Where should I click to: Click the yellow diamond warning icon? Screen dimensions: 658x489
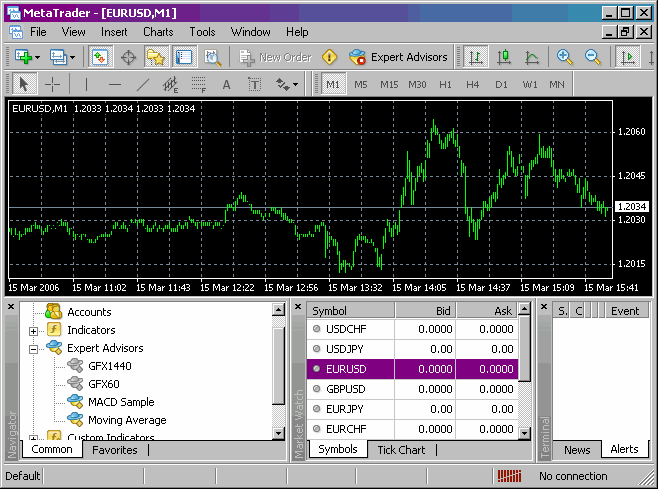[329, 57]
